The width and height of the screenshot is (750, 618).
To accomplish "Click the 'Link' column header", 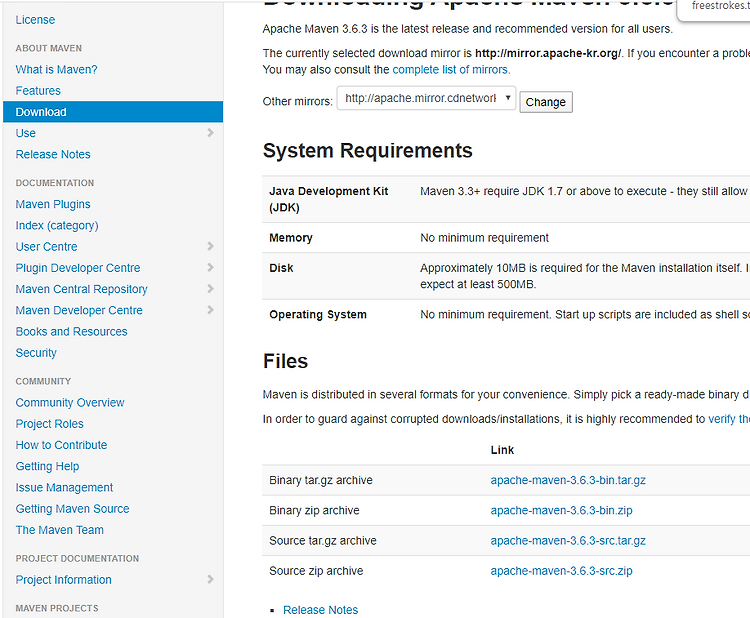I will (502, 450).
